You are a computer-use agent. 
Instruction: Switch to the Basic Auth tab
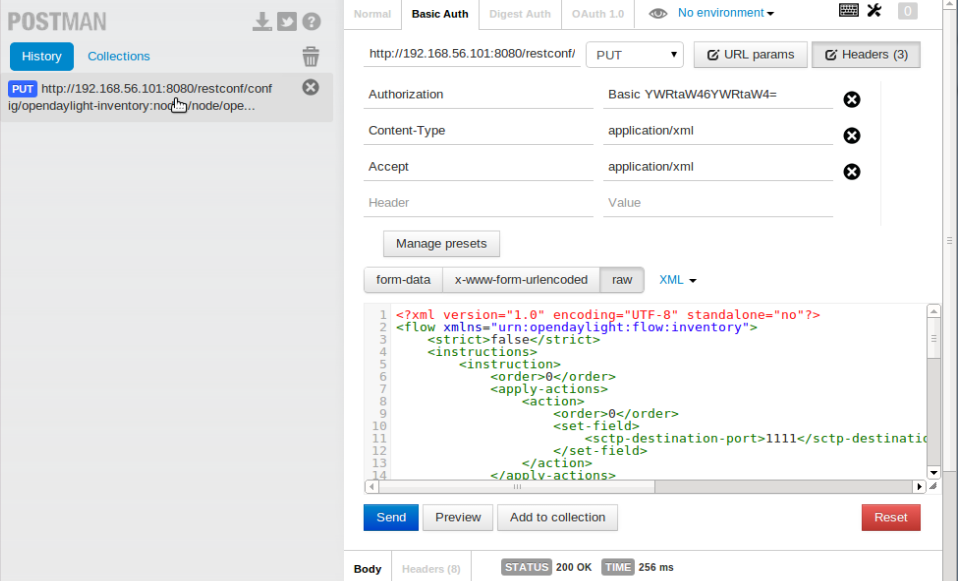[x=440, y=14]
